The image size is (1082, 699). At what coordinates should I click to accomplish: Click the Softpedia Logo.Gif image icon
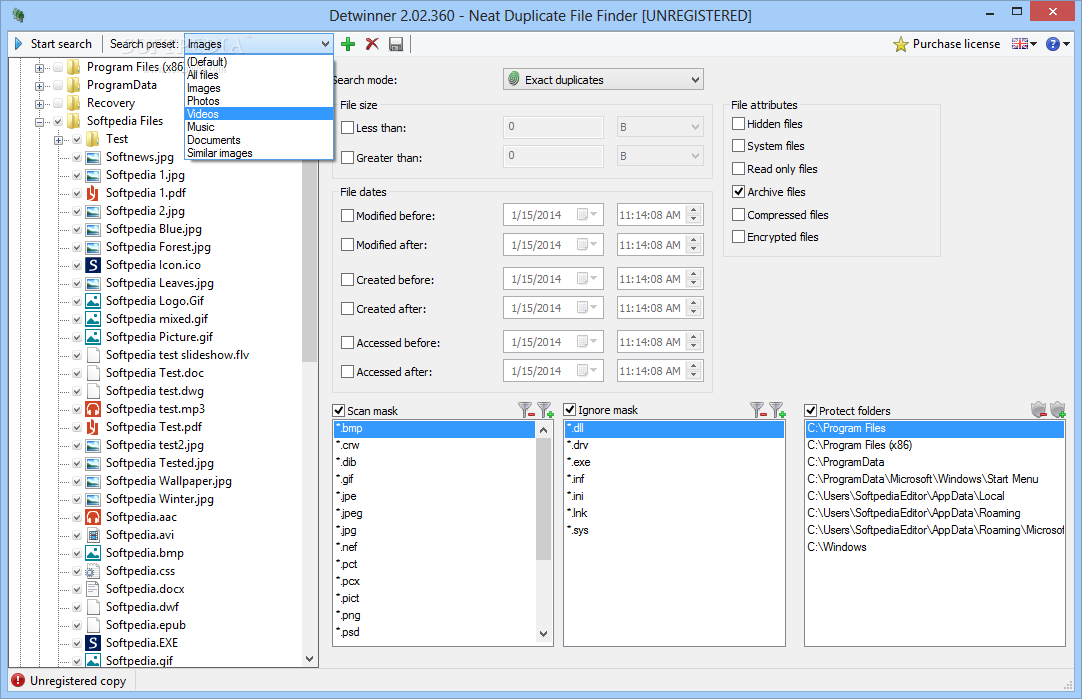point(93,301)
